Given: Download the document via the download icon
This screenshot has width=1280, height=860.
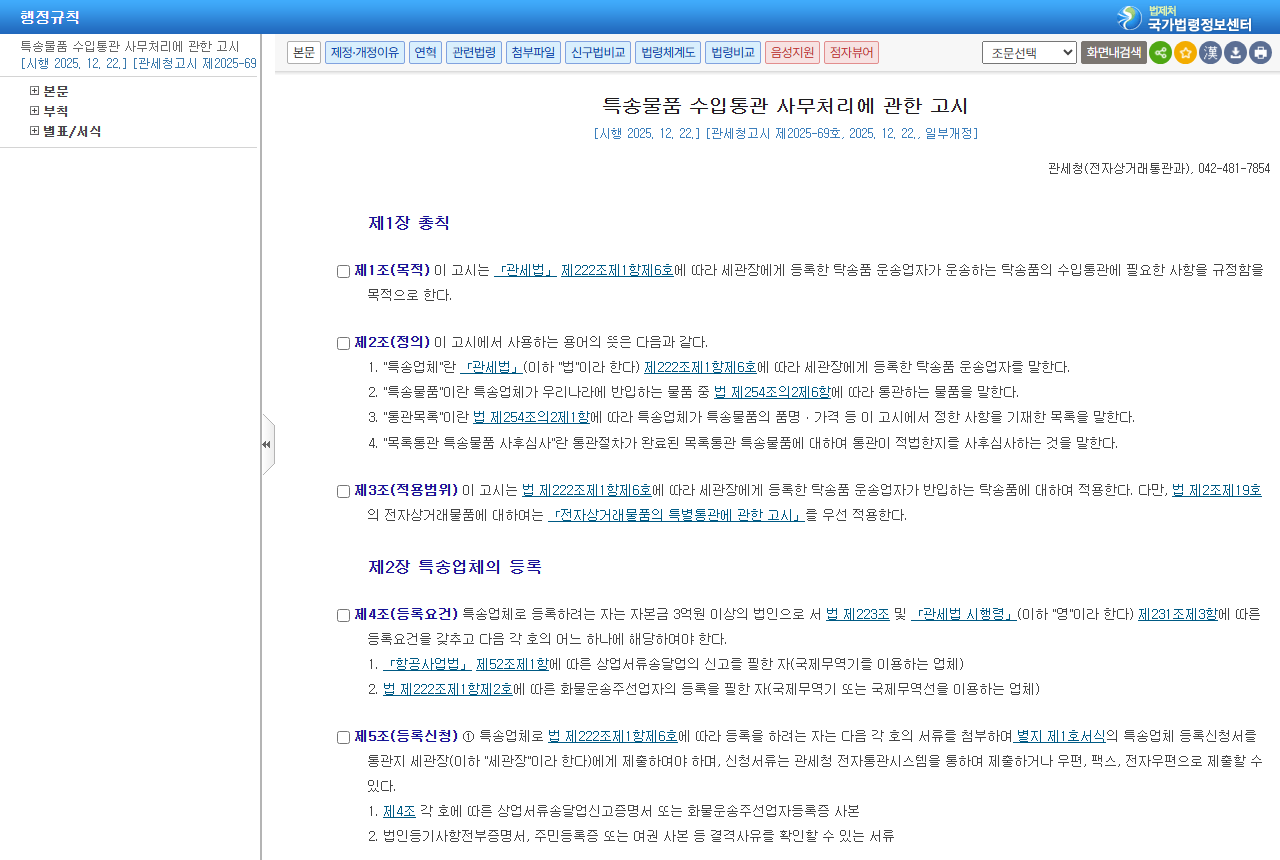Looking at the screenshot, I should (x=1235, y=53).
